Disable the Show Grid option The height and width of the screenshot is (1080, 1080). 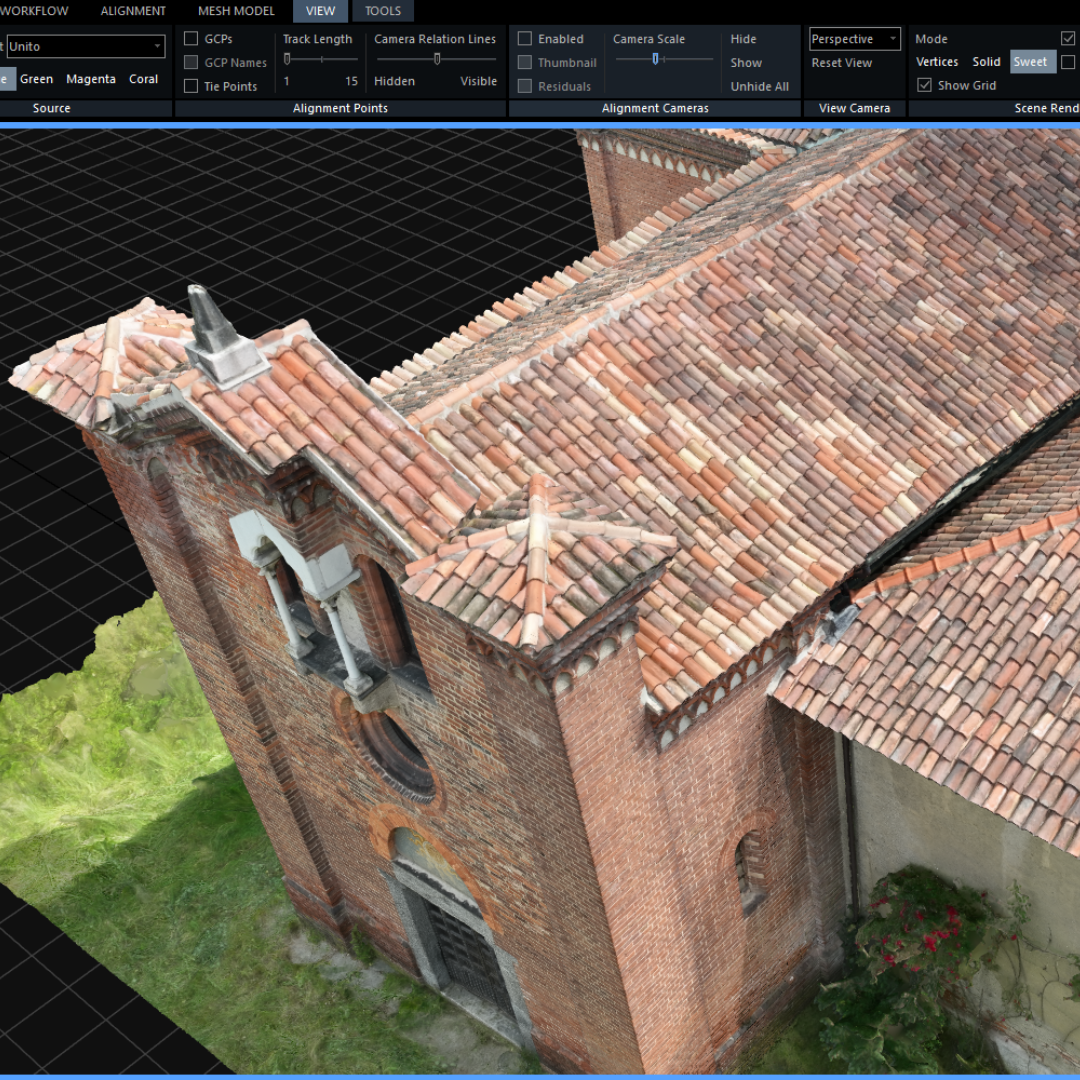tap(925, 85)
